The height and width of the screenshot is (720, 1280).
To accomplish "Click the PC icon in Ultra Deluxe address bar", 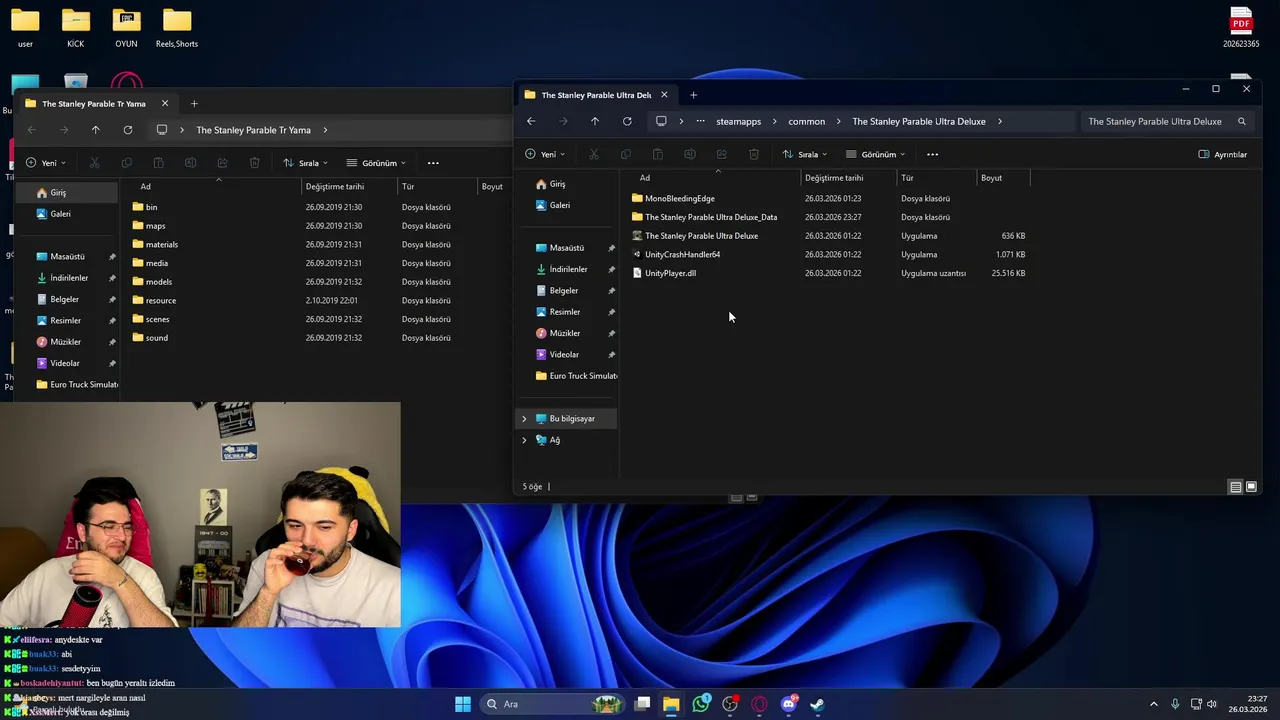I will coord(661,121).
